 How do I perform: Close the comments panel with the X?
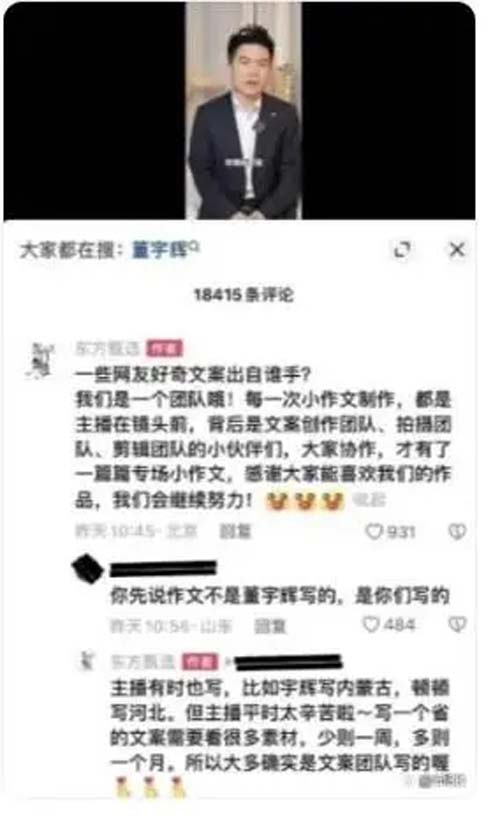(x=457, y=250)
